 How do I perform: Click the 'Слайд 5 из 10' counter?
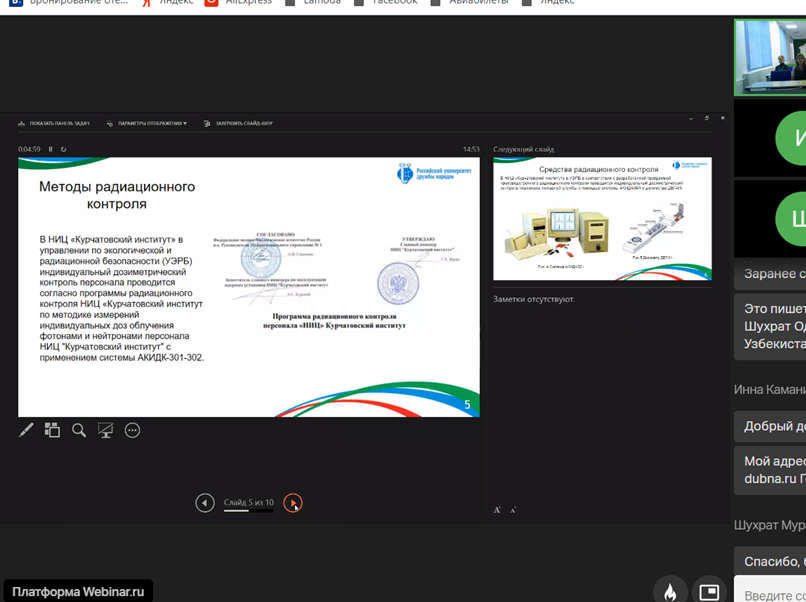pyautogui.click(x=249, y=502)
